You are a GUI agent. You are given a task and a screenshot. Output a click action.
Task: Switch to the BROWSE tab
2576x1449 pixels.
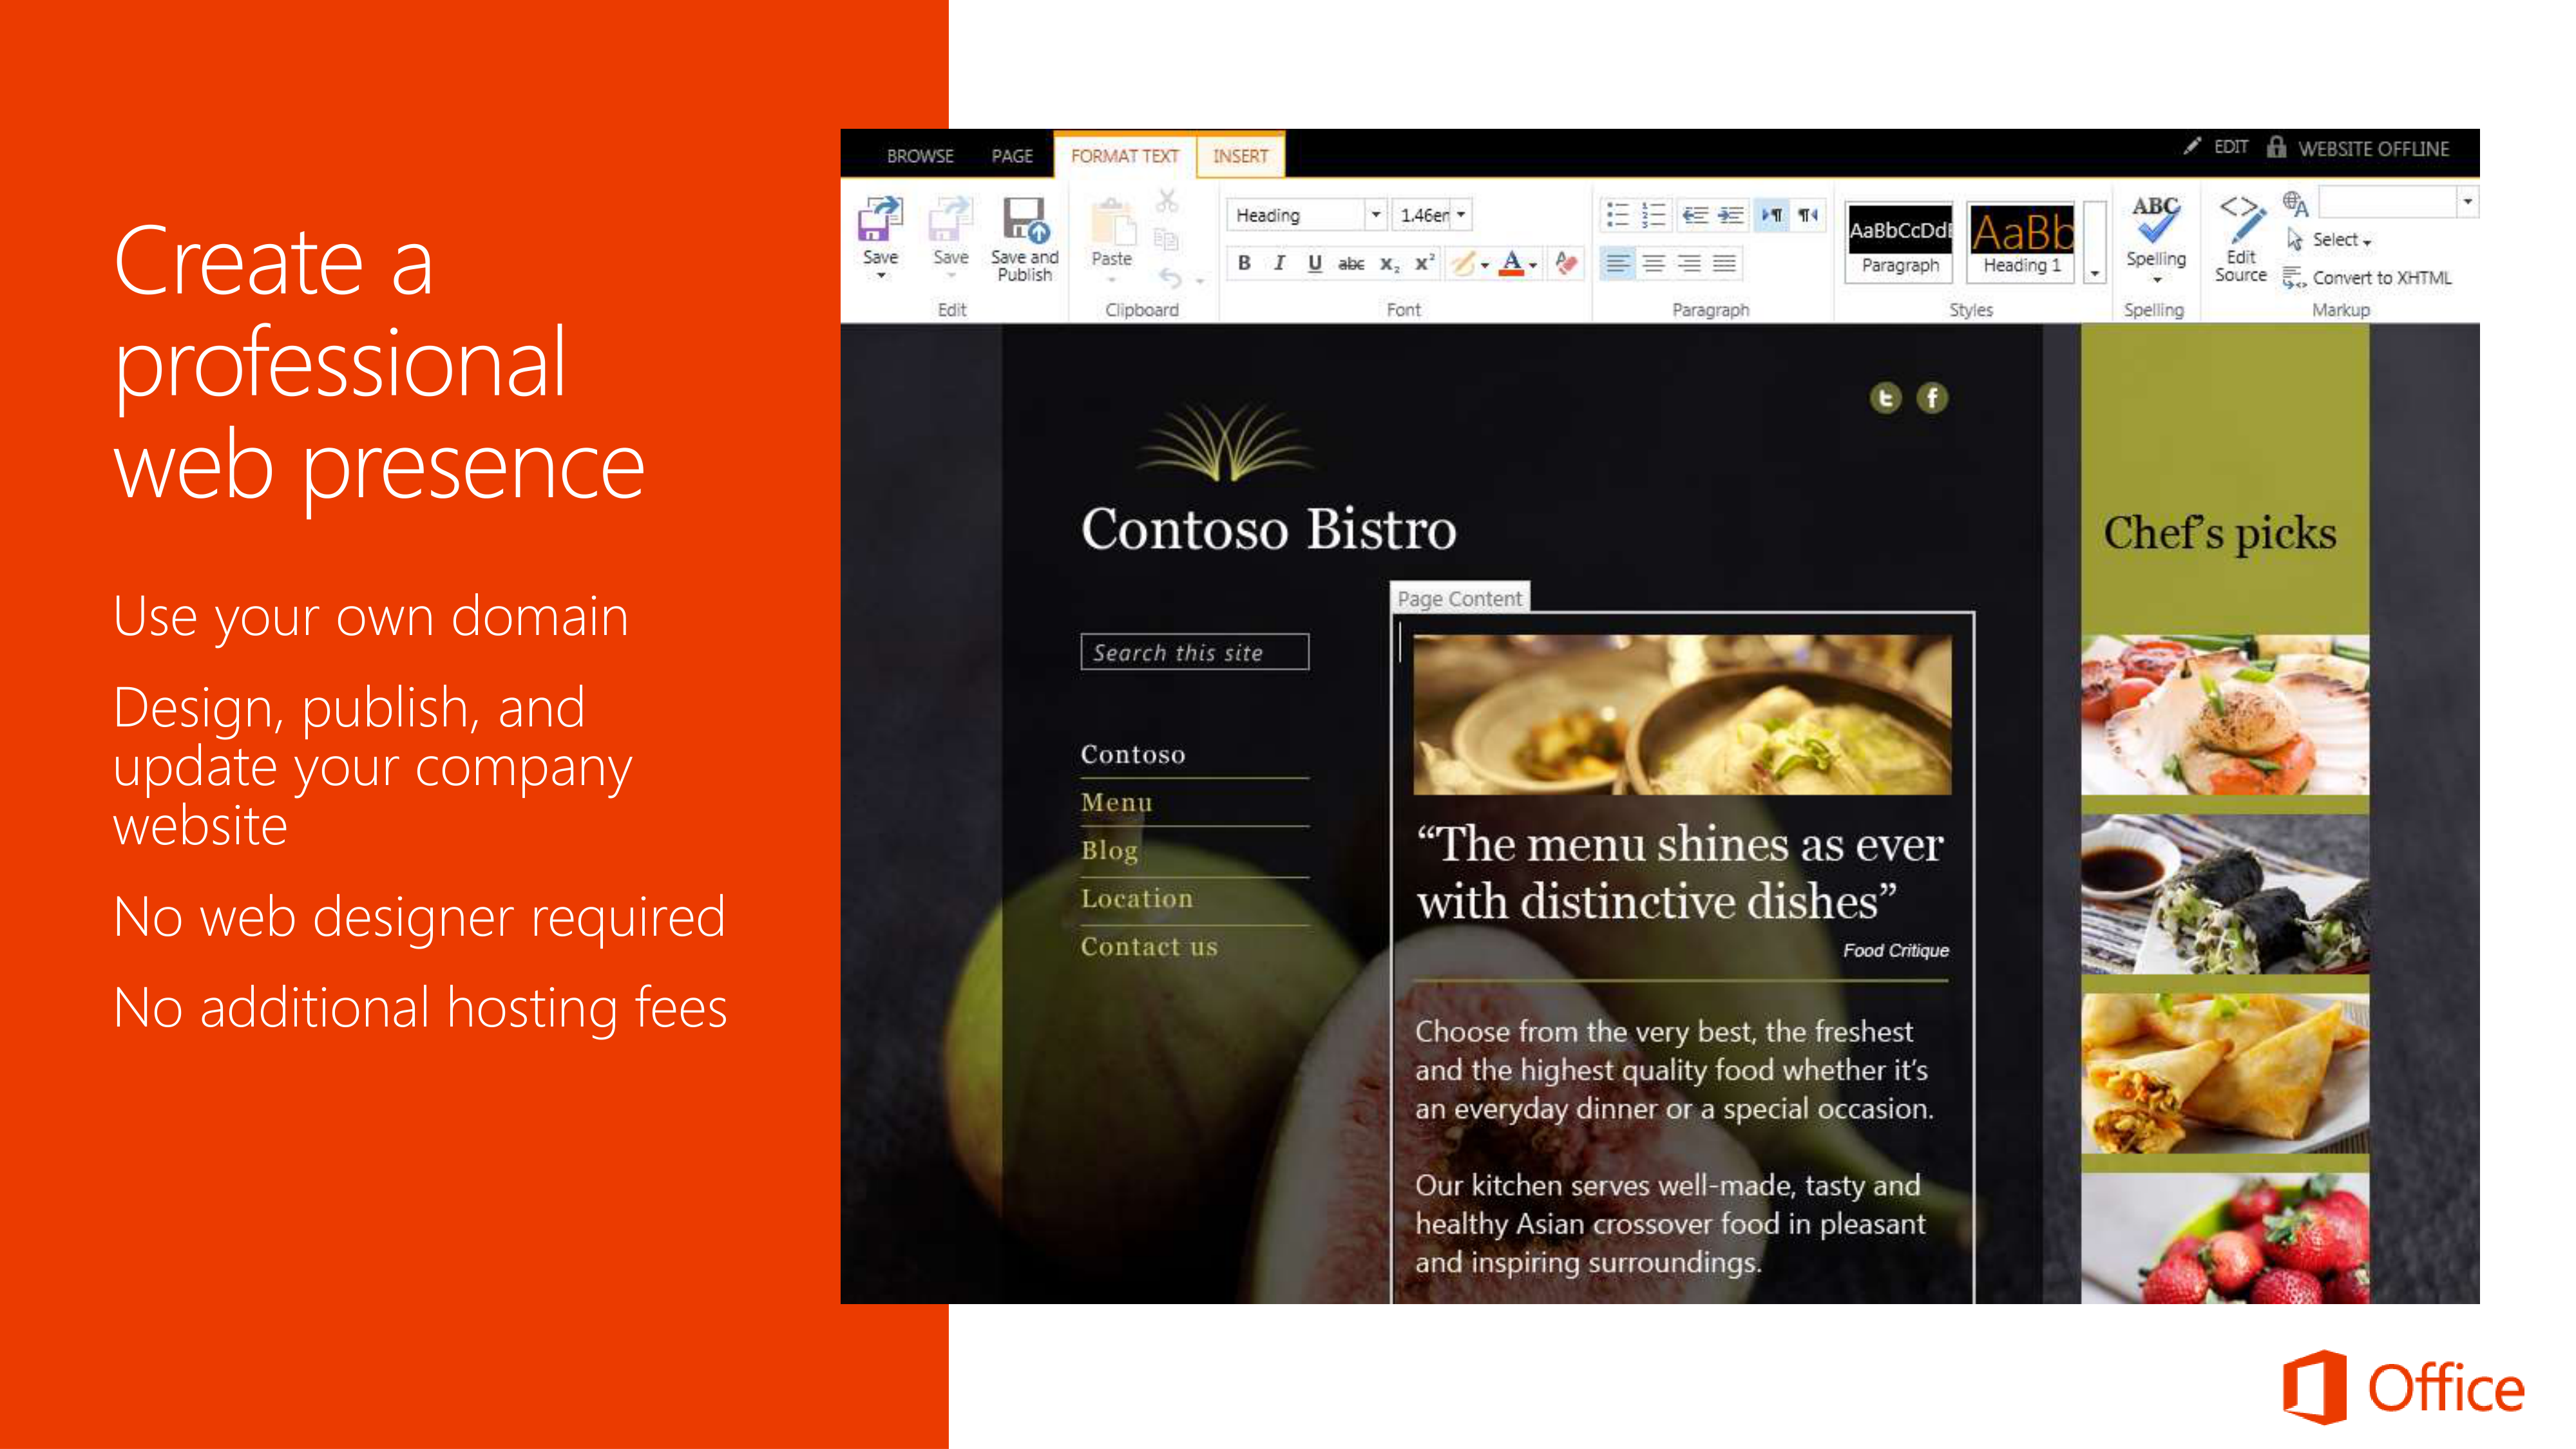tap(920, 156)
